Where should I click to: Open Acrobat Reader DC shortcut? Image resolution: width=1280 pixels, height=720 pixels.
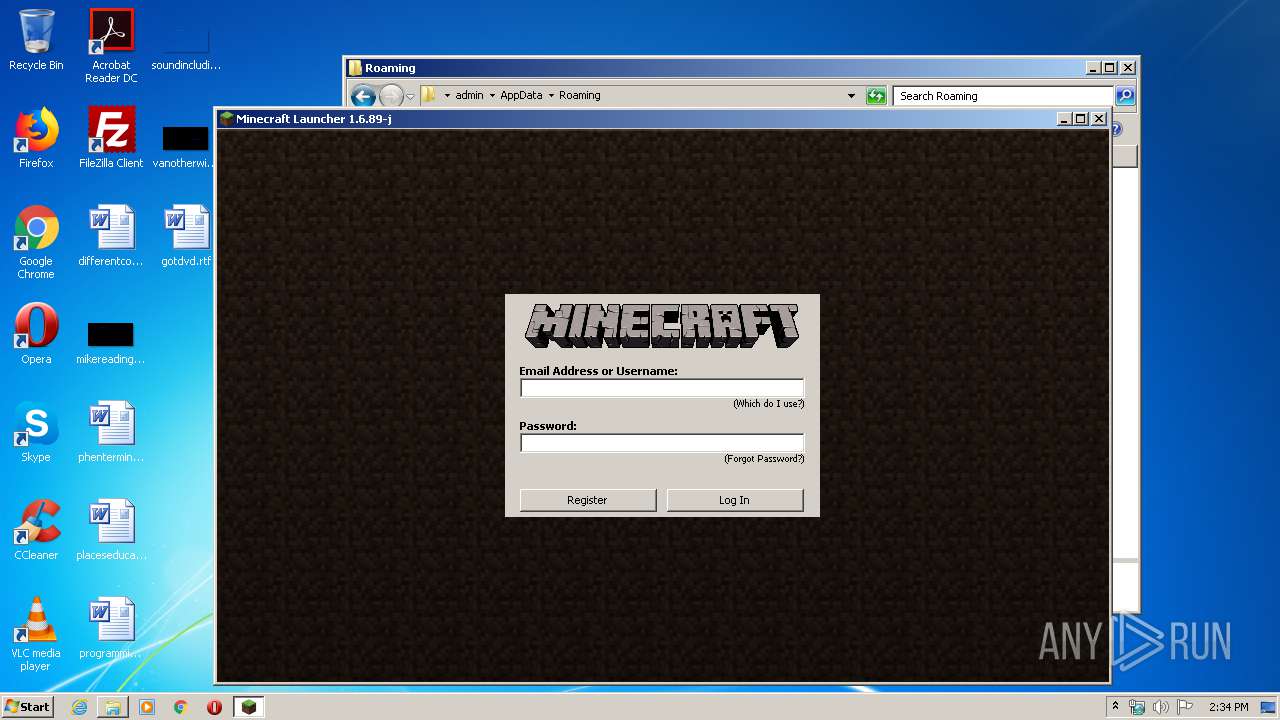coord(111,45)
